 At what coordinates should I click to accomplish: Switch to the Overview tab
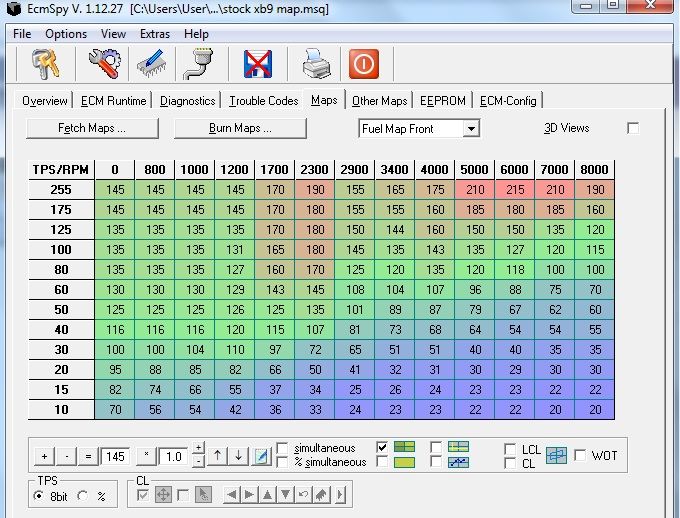(x=44, y=101)
